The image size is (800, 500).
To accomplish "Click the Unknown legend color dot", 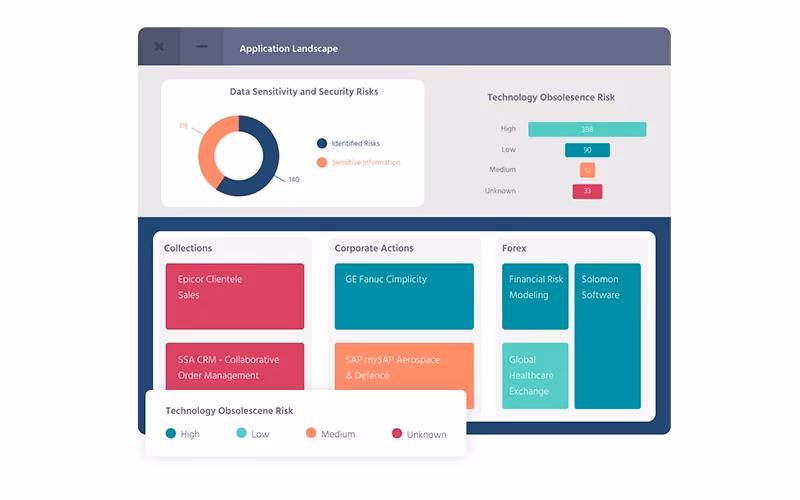I will pyautogui.click(x=396, y=434).
